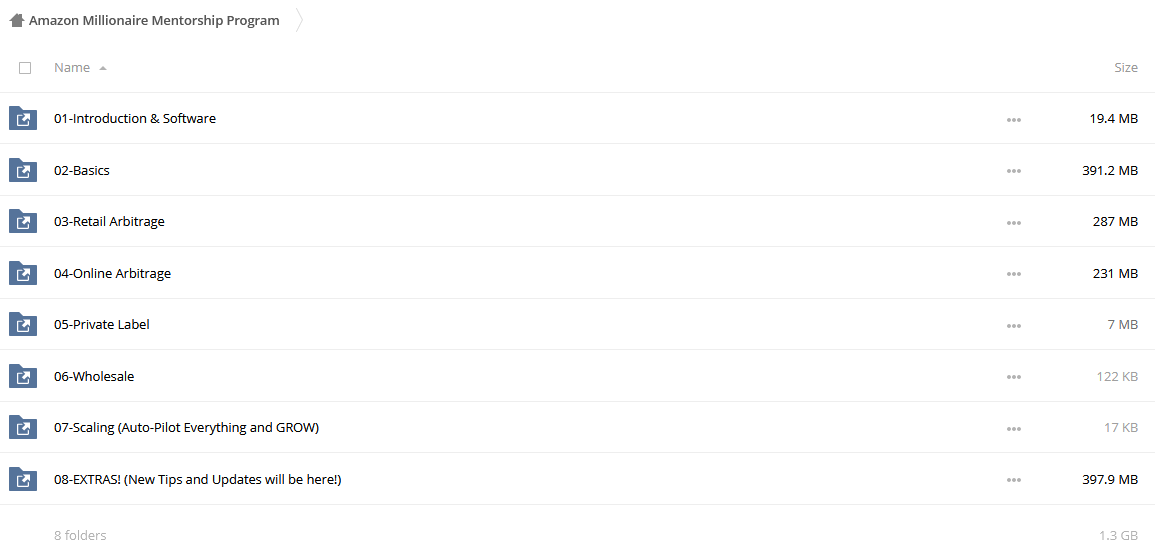Open the ellipsis menu for 01-Introduction & Software
The width and height of the screenshot is (1155, 558).
point(1014,119)
